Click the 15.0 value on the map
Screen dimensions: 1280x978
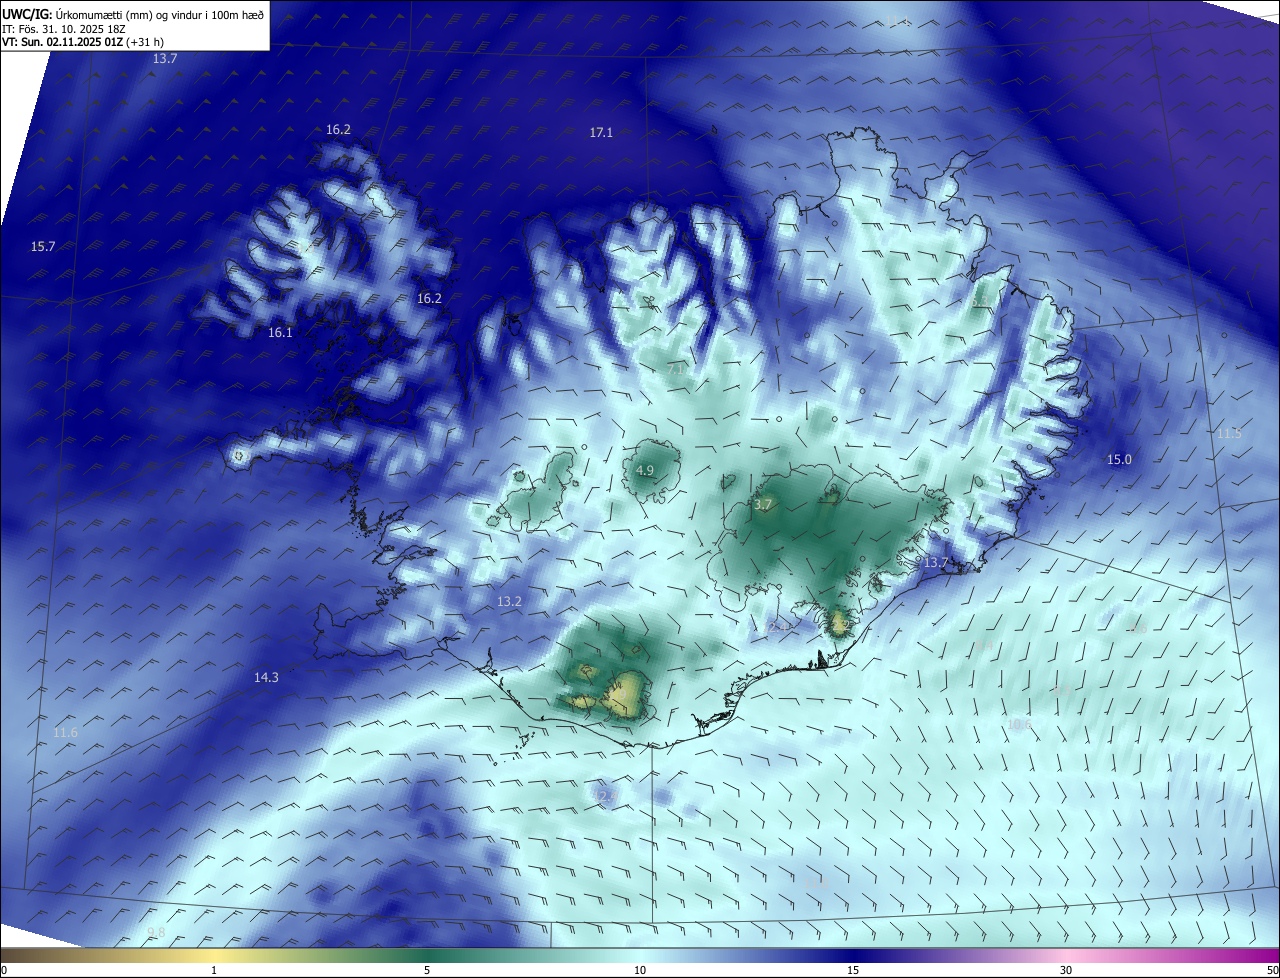click(x=1119, y=459)
